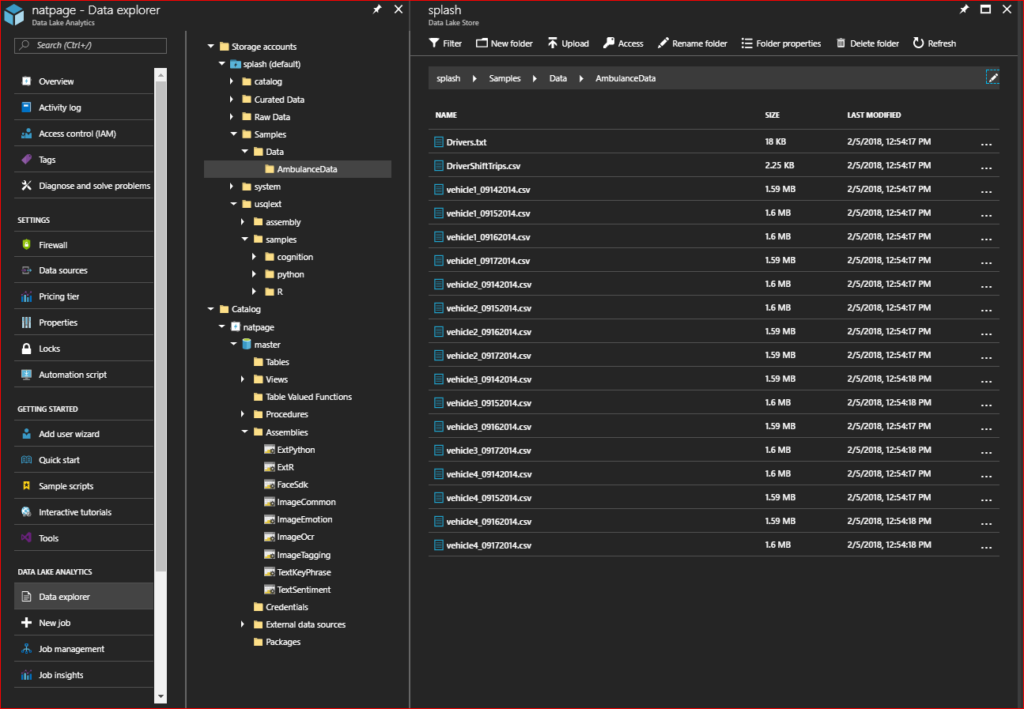Collapse the Storage accounts node

click(x=211, y=46)
